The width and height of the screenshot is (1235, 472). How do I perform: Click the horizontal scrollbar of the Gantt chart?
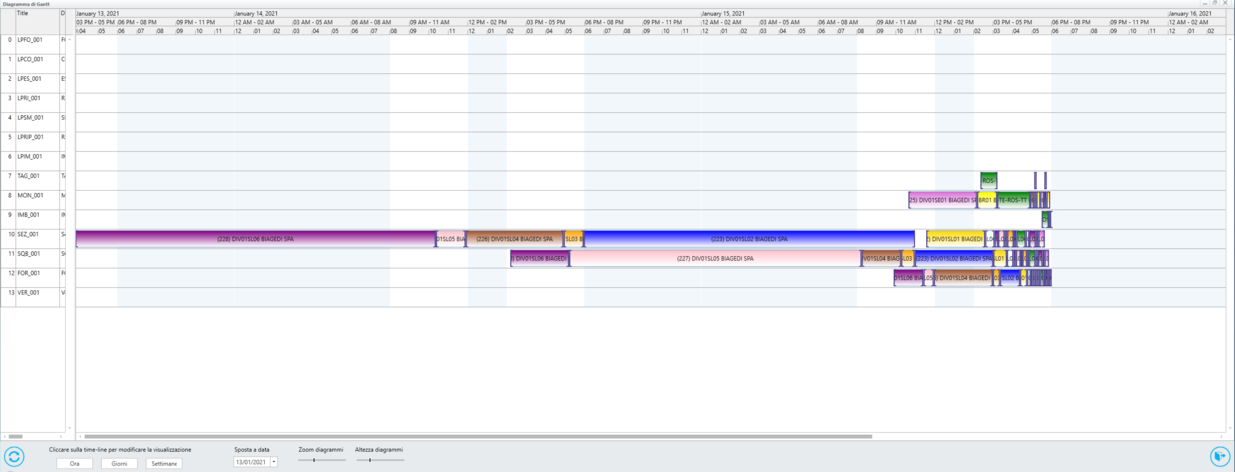(478, 436)
